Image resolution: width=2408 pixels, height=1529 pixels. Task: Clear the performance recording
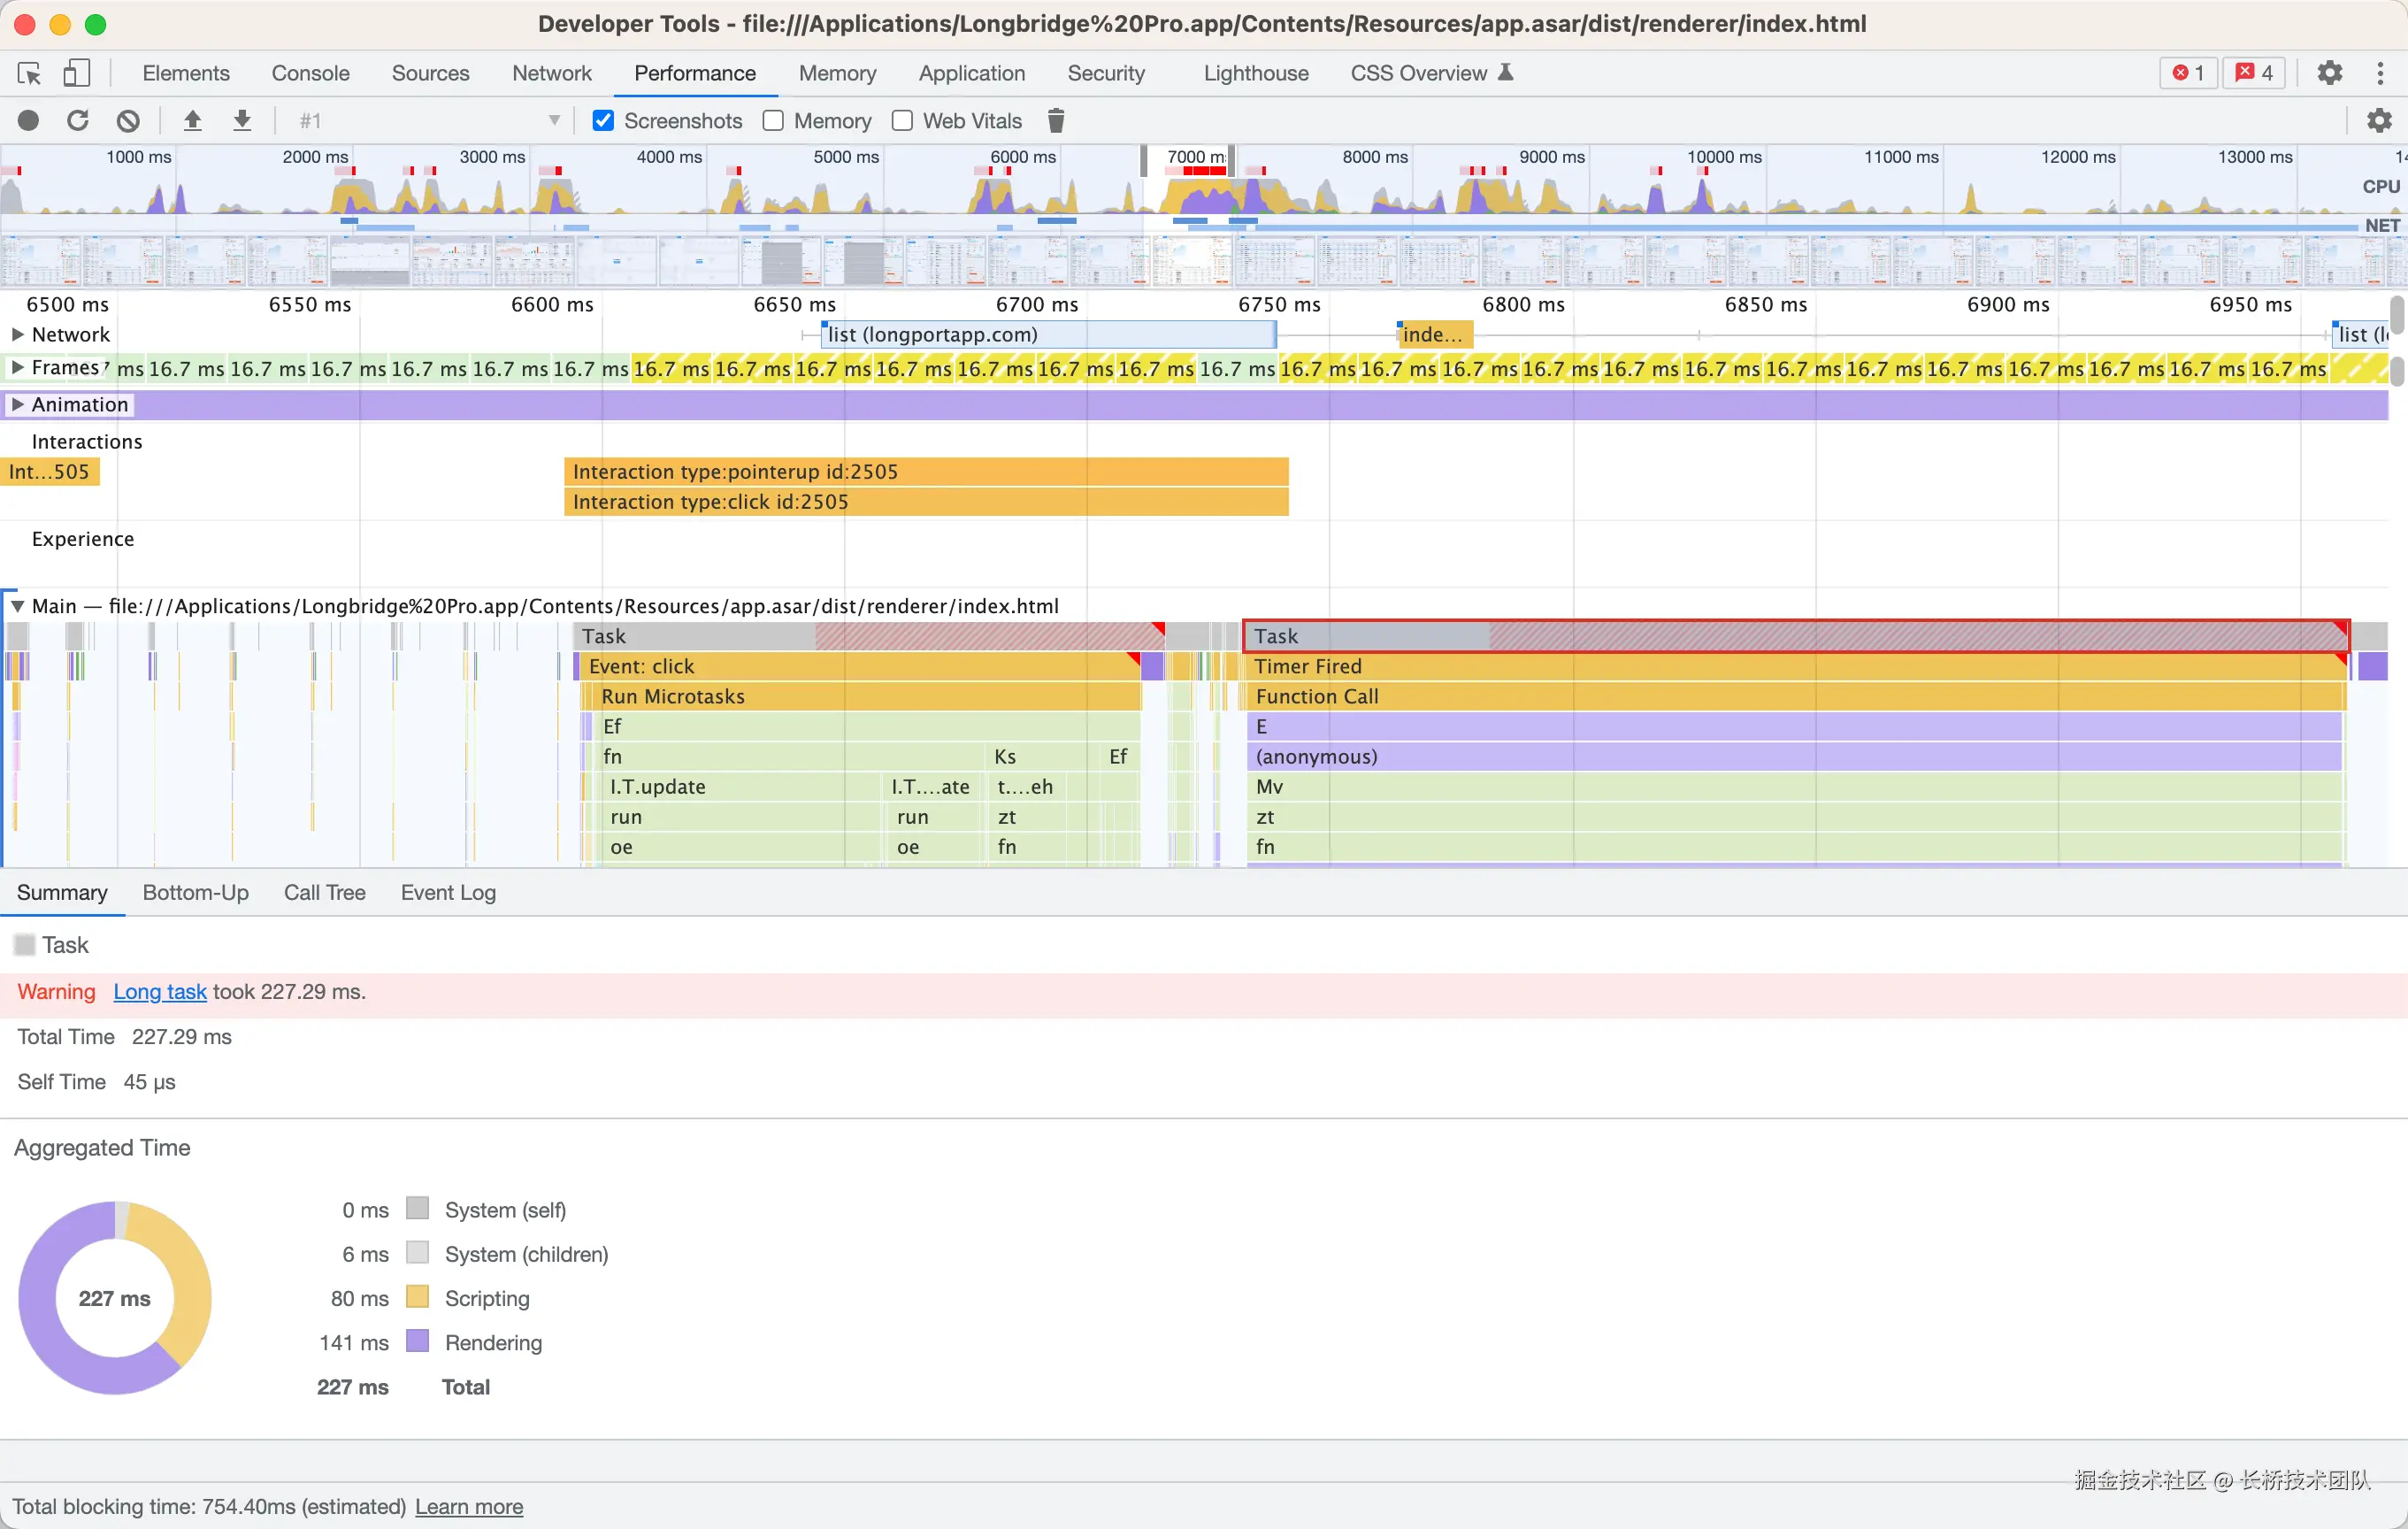128,121
